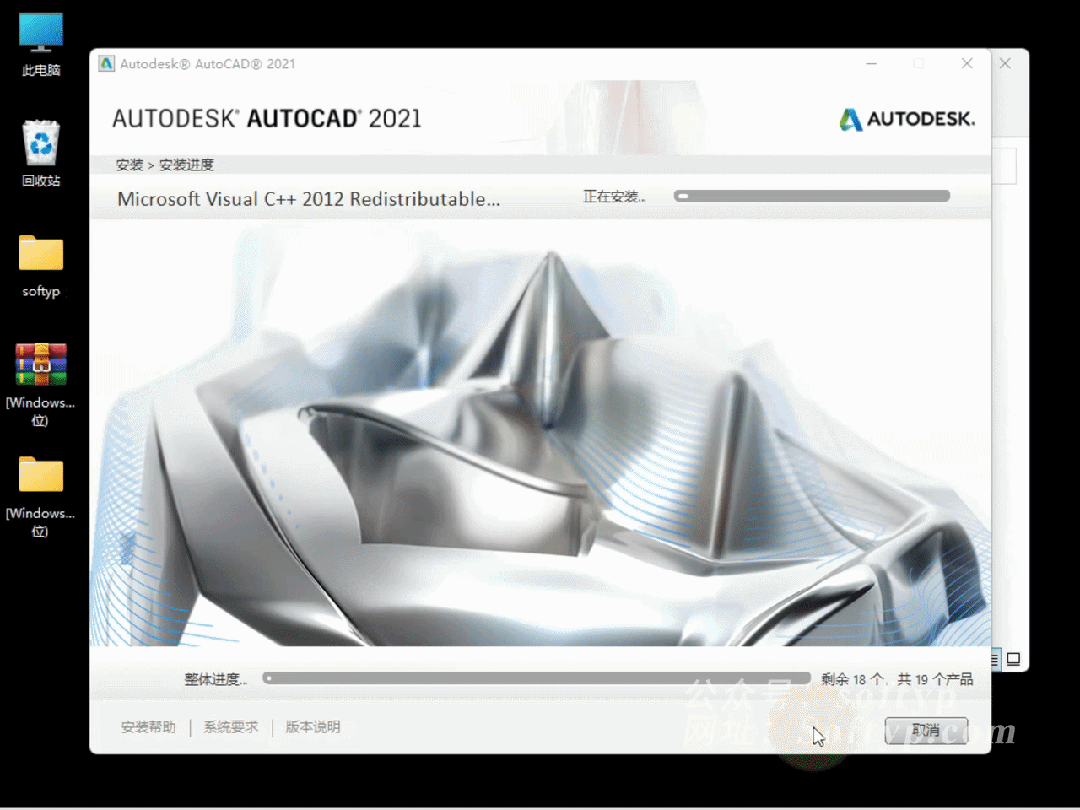This screenshot has height=810, width=1080.
Task: Click the Visual C++ component progress bar
Action: click(812, 196)
